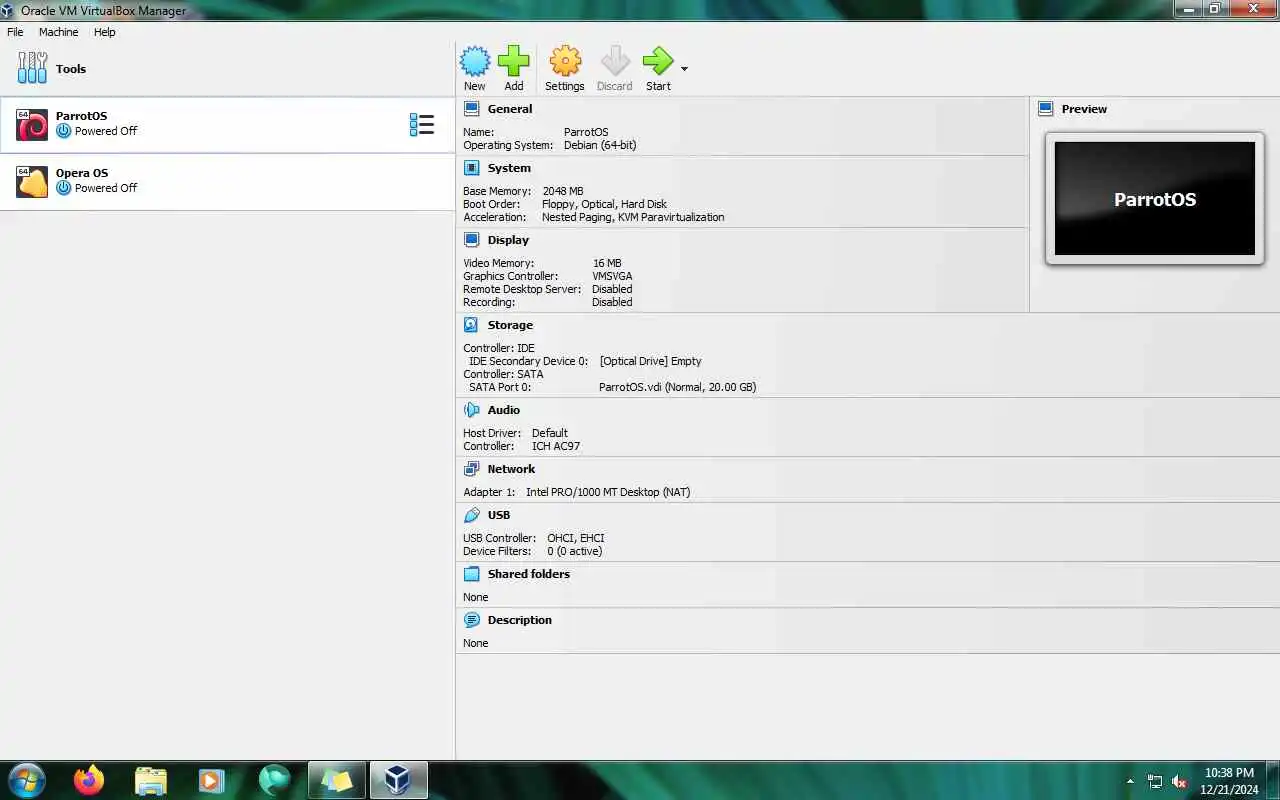Launch Firefox from the taskbar
Viewport: 1280px width, 800px height.
point(88,779)
